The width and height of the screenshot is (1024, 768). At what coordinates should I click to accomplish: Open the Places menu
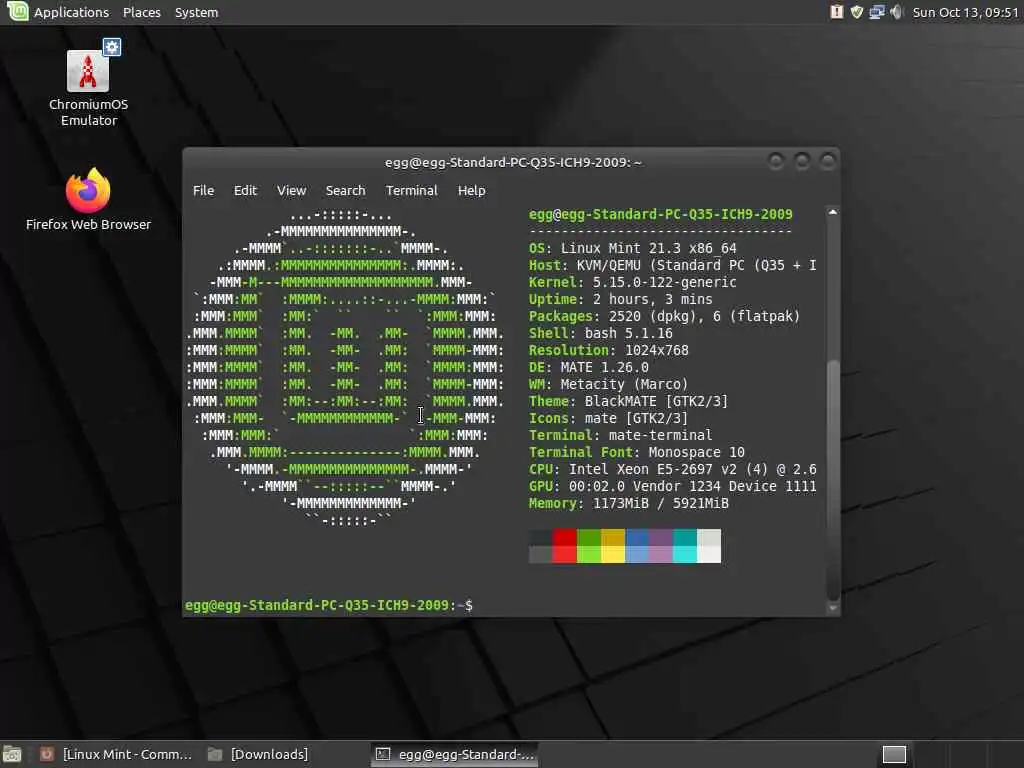coord(142,12)
